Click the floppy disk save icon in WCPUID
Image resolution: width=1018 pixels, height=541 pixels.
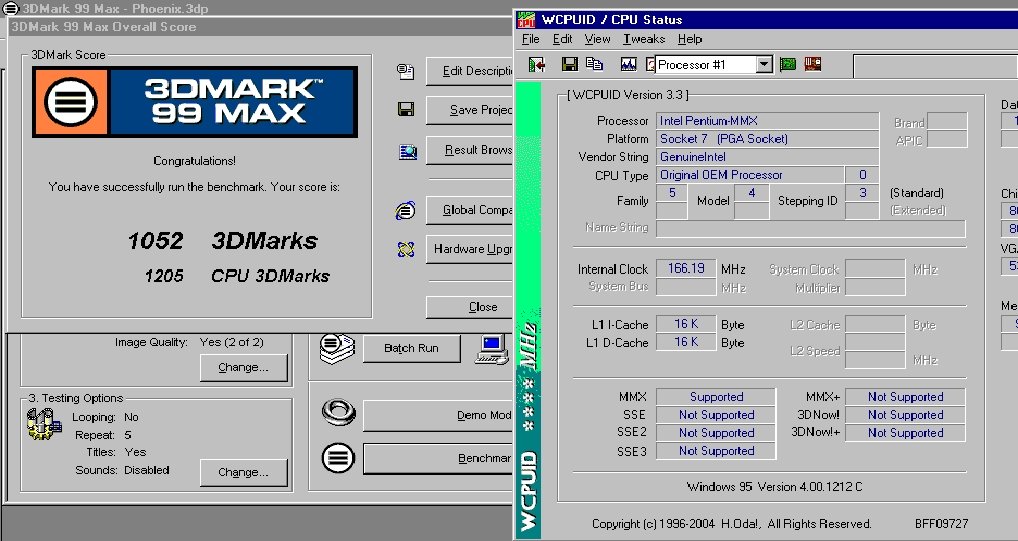569,64
